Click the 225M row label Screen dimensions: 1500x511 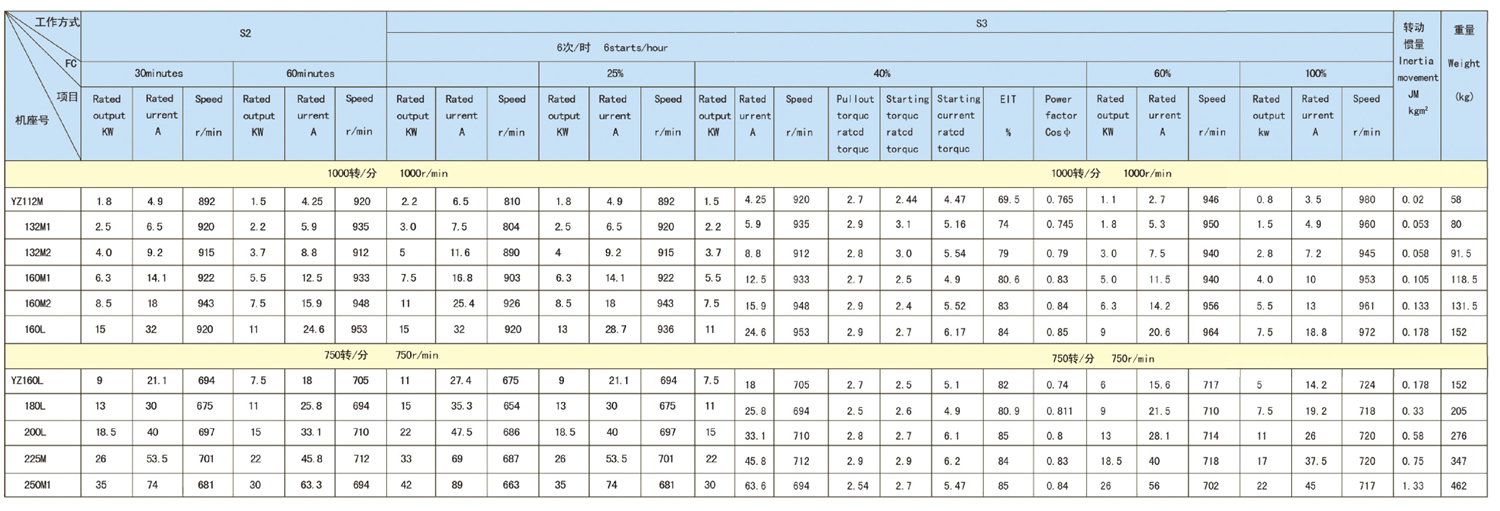[40, 458]
